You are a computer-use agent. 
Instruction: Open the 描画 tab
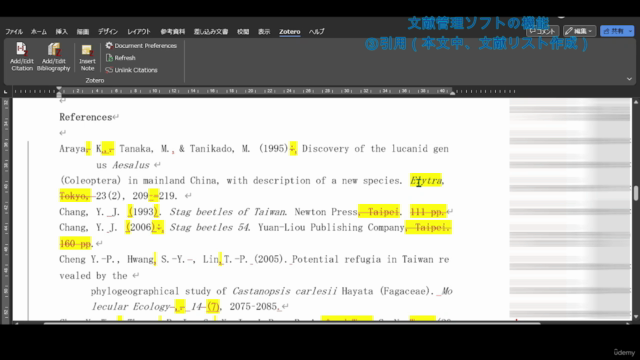[x=83, y=31]
